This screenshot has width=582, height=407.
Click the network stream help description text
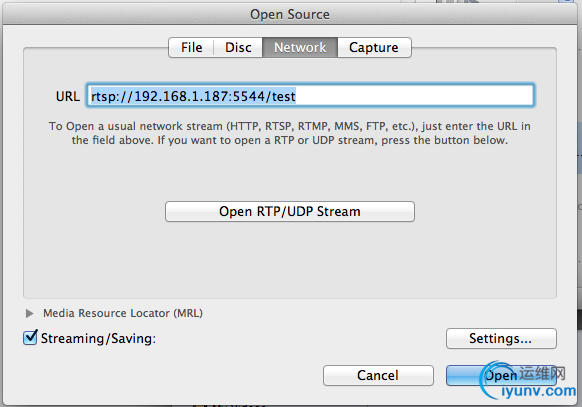click(290, 133)
